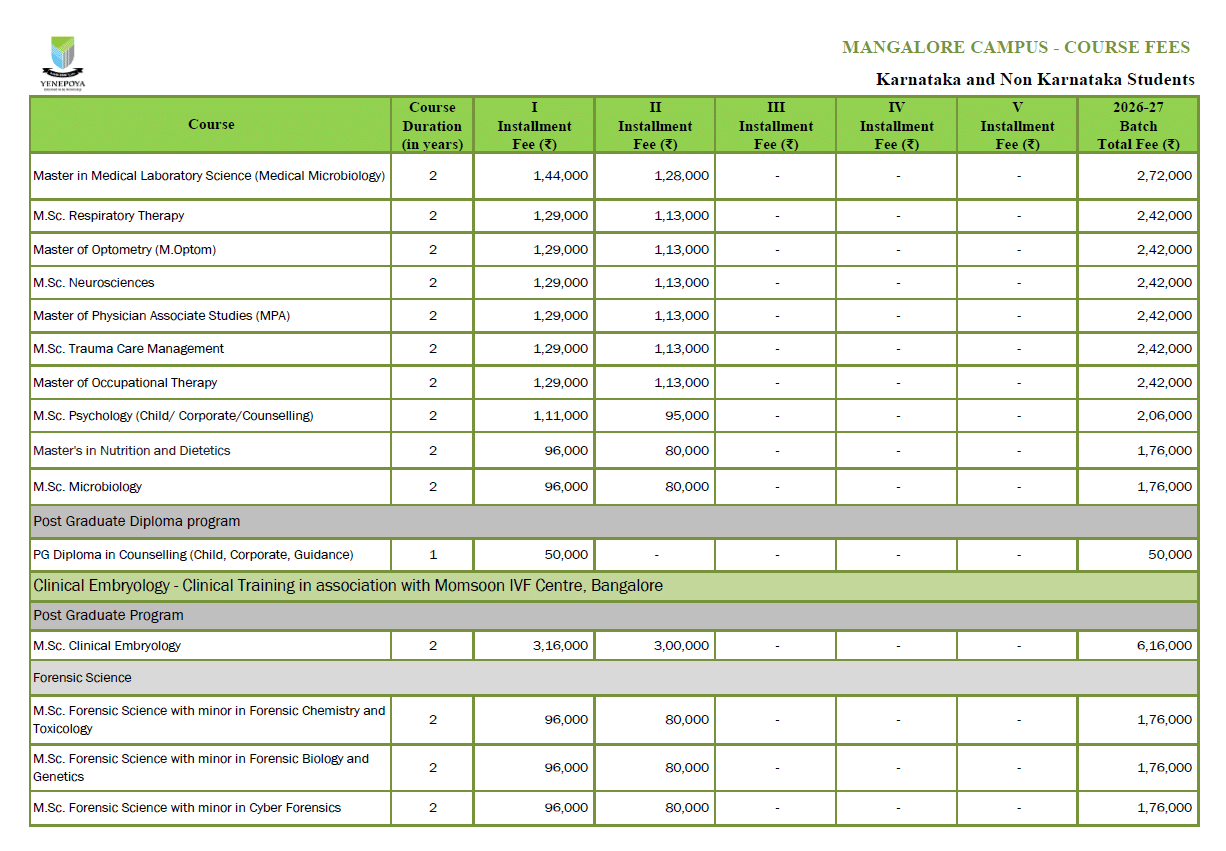The width and height of the screenshot is (1226, 851).
Task: Click the Karnataka and Non Karnataka Students subtitle
Action: pyautogui.click(x=1035, y=79)
